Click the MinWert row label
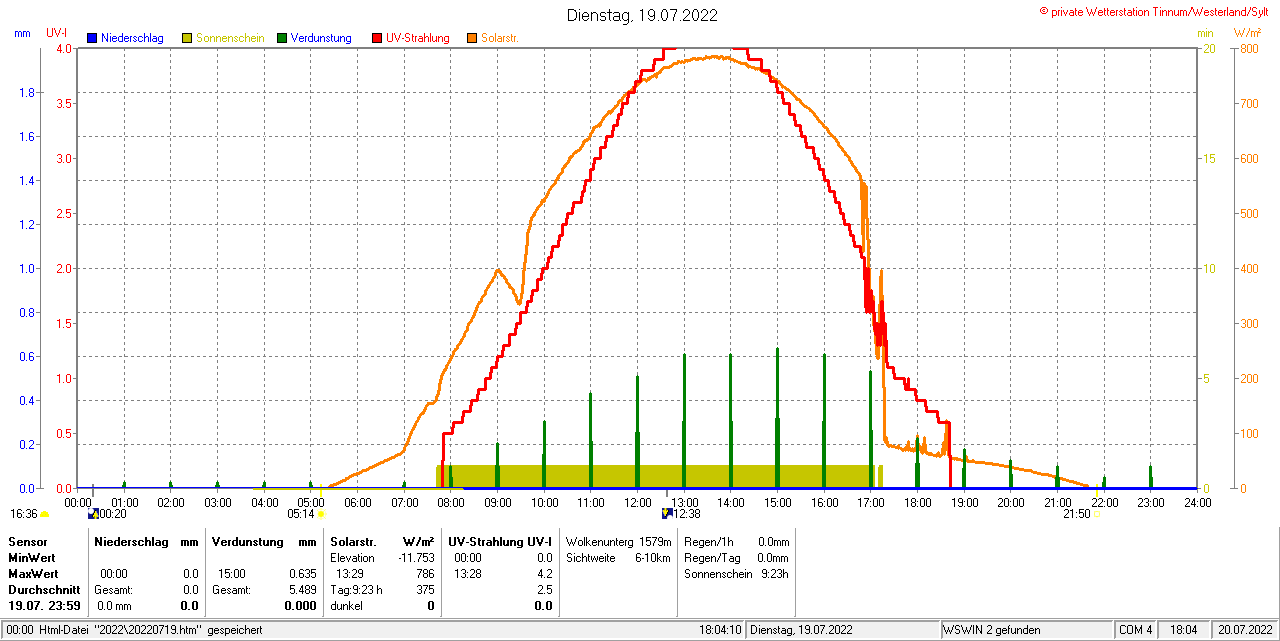1280x641 pixels. tap(32, 557)
